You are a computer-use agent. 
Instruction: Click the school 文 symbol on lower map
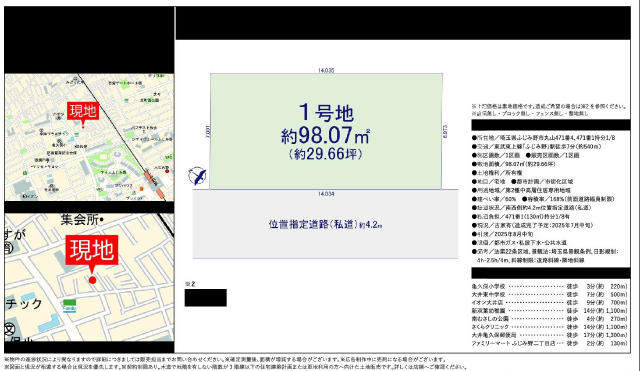(10, 329)
